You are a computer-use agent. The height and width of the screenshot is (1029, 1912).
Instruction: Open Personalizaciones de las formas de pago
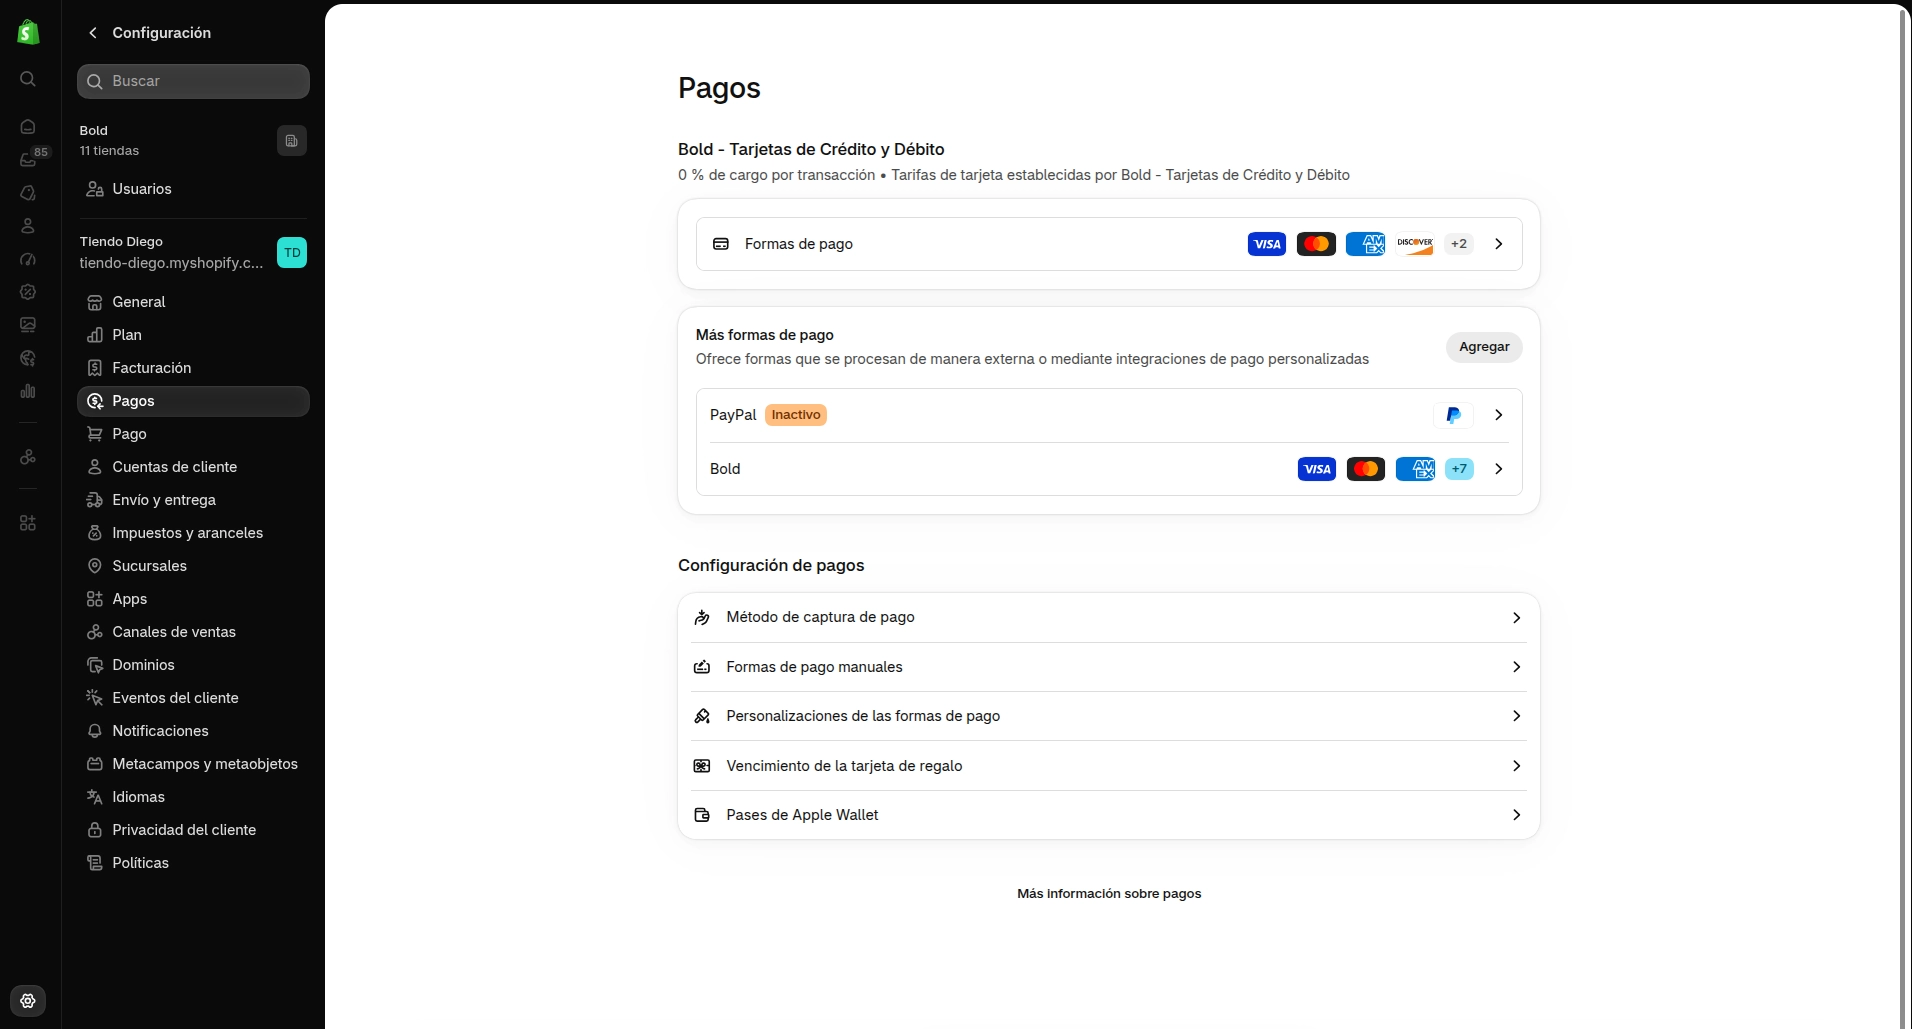coord(1109,716)
